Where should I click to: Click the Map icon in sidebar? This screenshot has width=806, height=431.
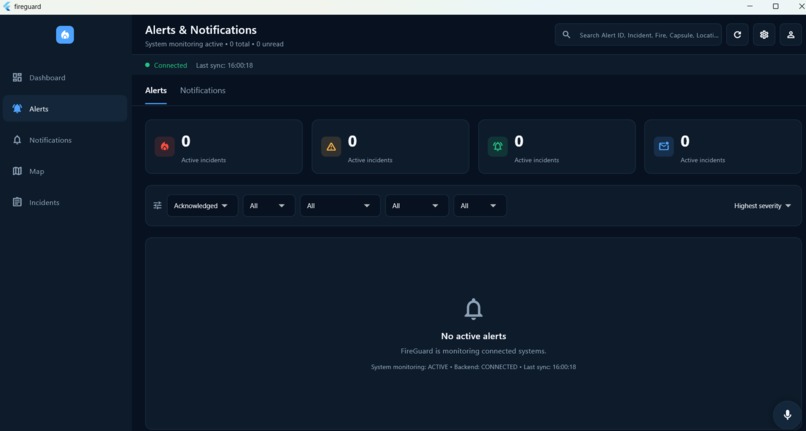coord(17,171)
